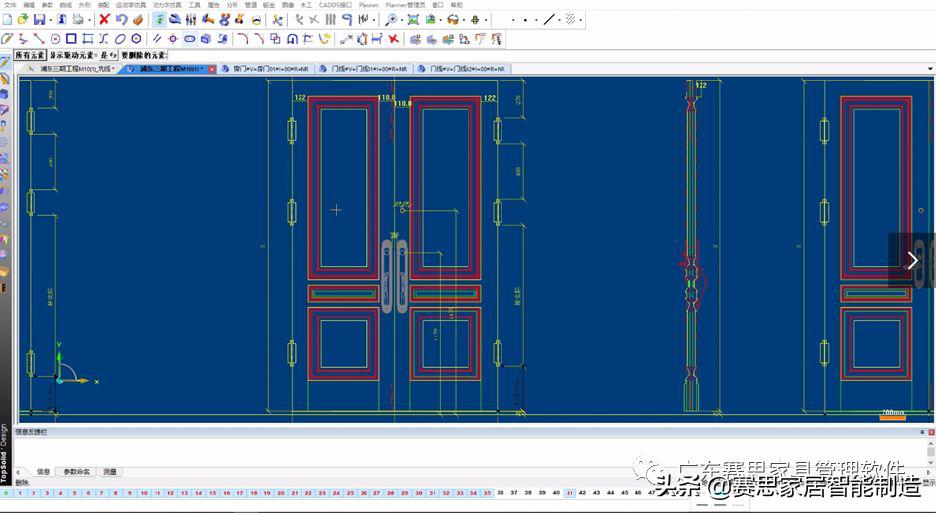Click the 所有元素 button

[x=30, y=55]
